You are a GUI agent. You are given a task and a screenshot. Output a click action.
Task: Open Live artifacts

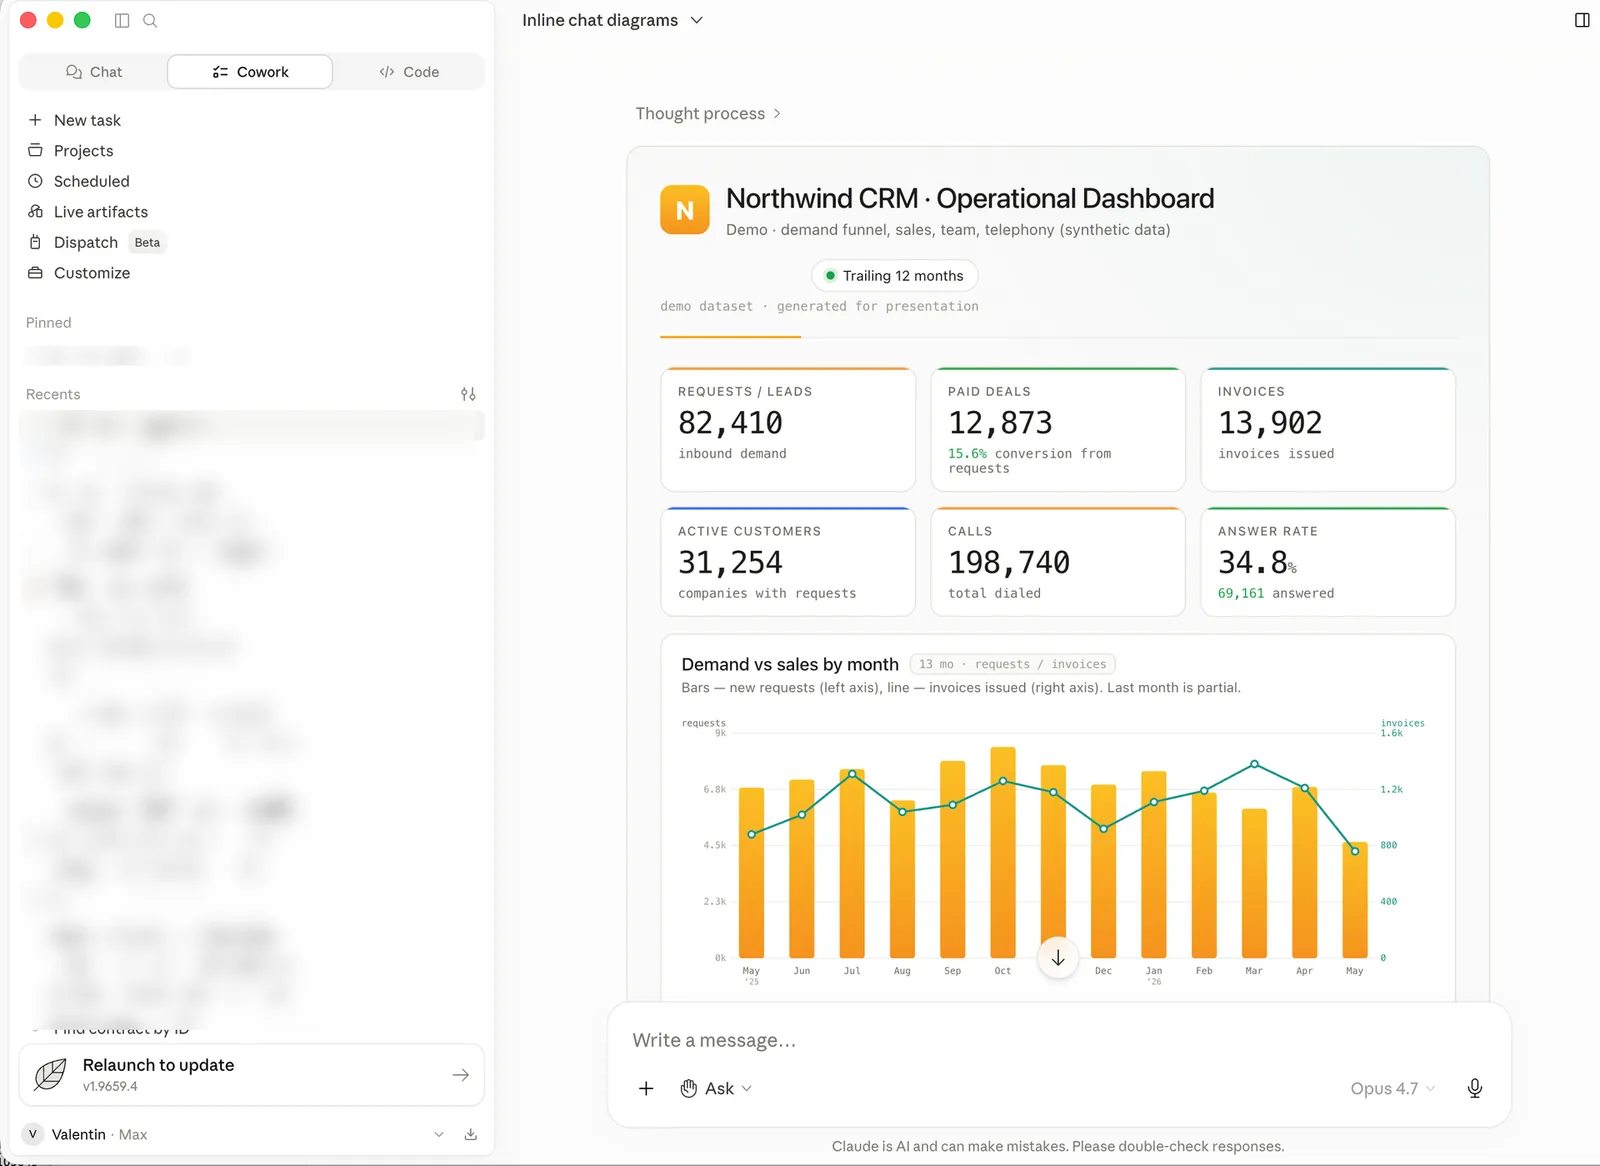(100, 212)
